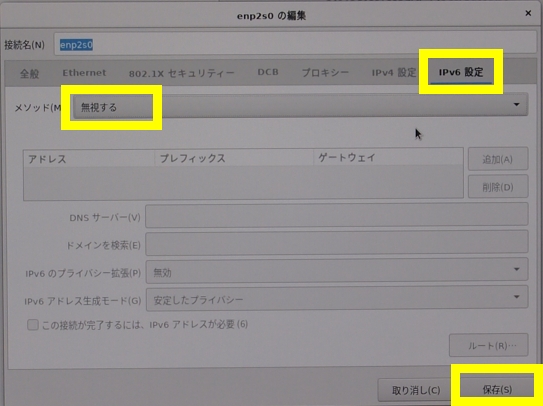The height and width of the screenshot is (406, 543).
Task: Click the ドメインを検索 input field
Action: click(x=337, y=243)
